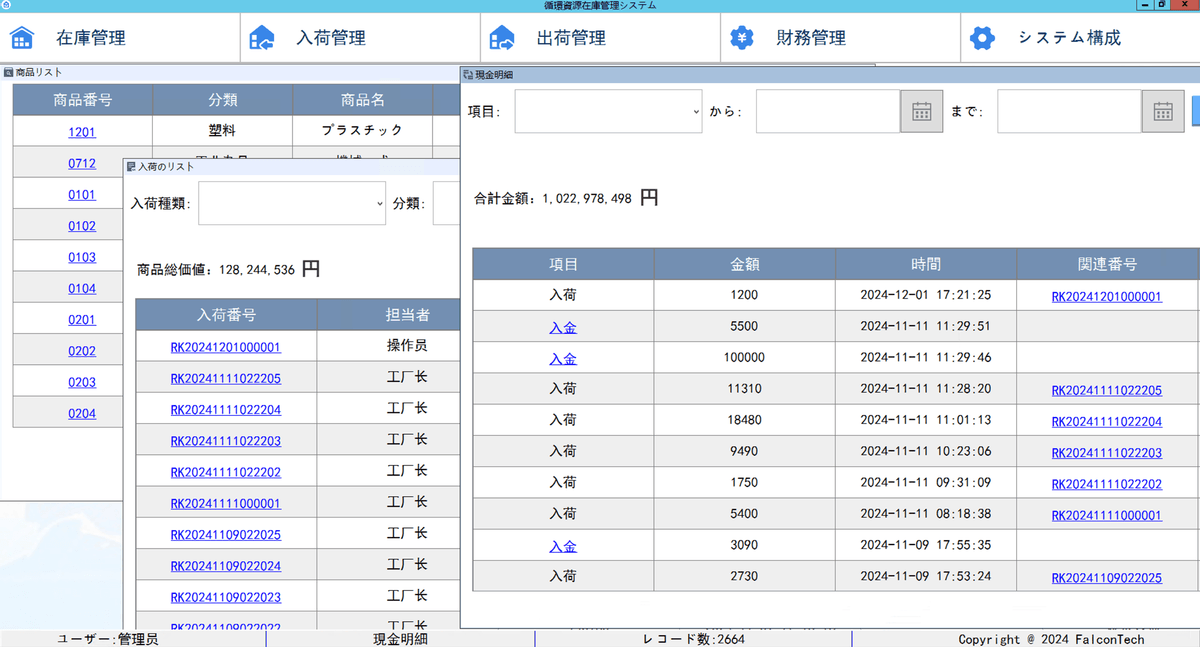
Task: Click the 入荷管理 incoming goods icon
Action: tap(262, 38)
